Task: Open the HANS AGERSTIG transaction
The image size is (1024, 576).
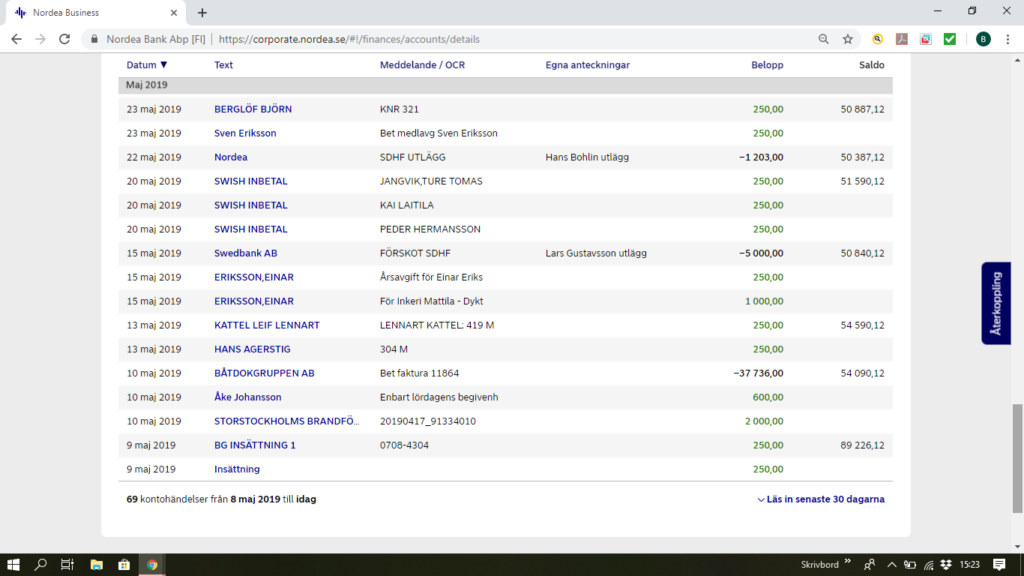Action: point(252,349)
